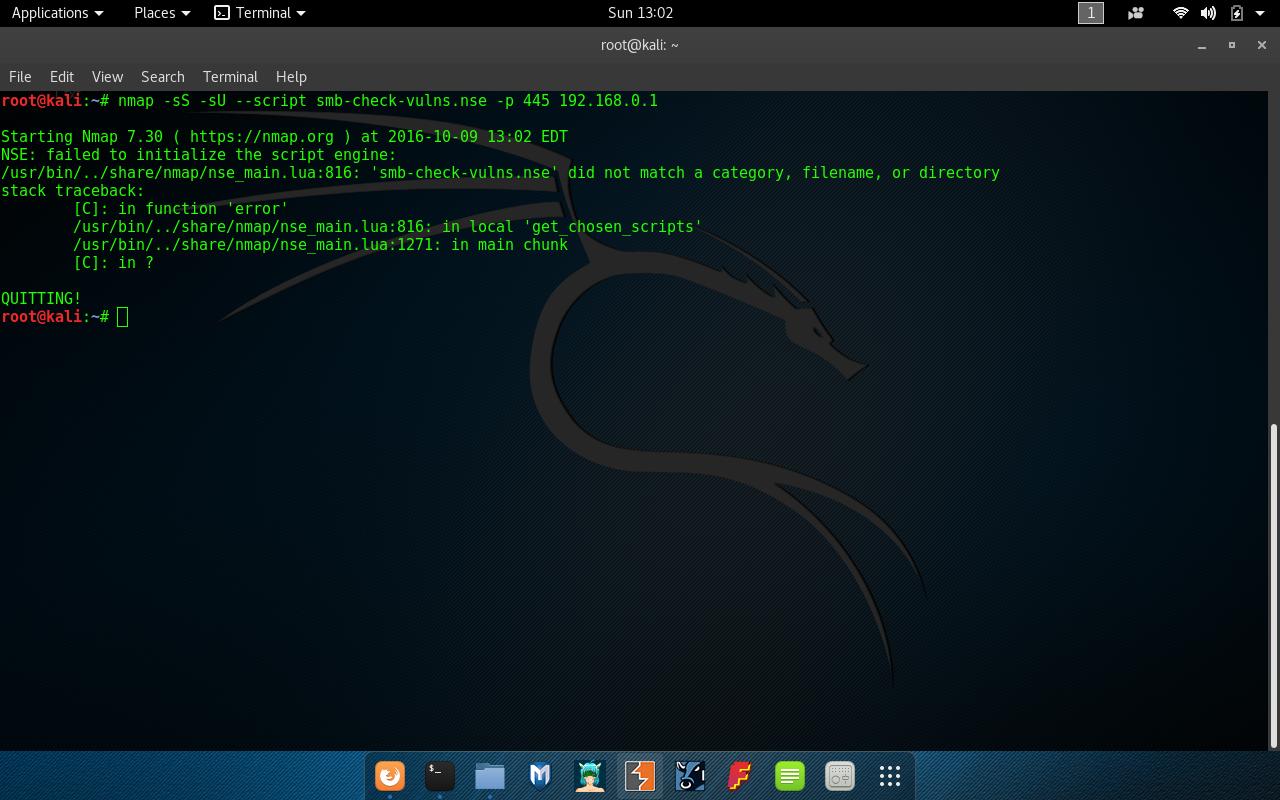Open the Search menu in terminal
The width and height of the screenshot is (1280, 800).
point(162,77)
